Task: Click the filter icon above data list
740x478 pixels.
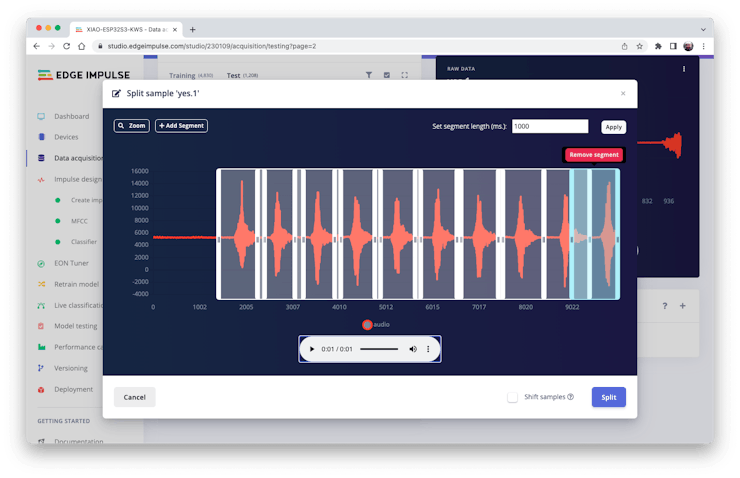Action: click(369, 75)
